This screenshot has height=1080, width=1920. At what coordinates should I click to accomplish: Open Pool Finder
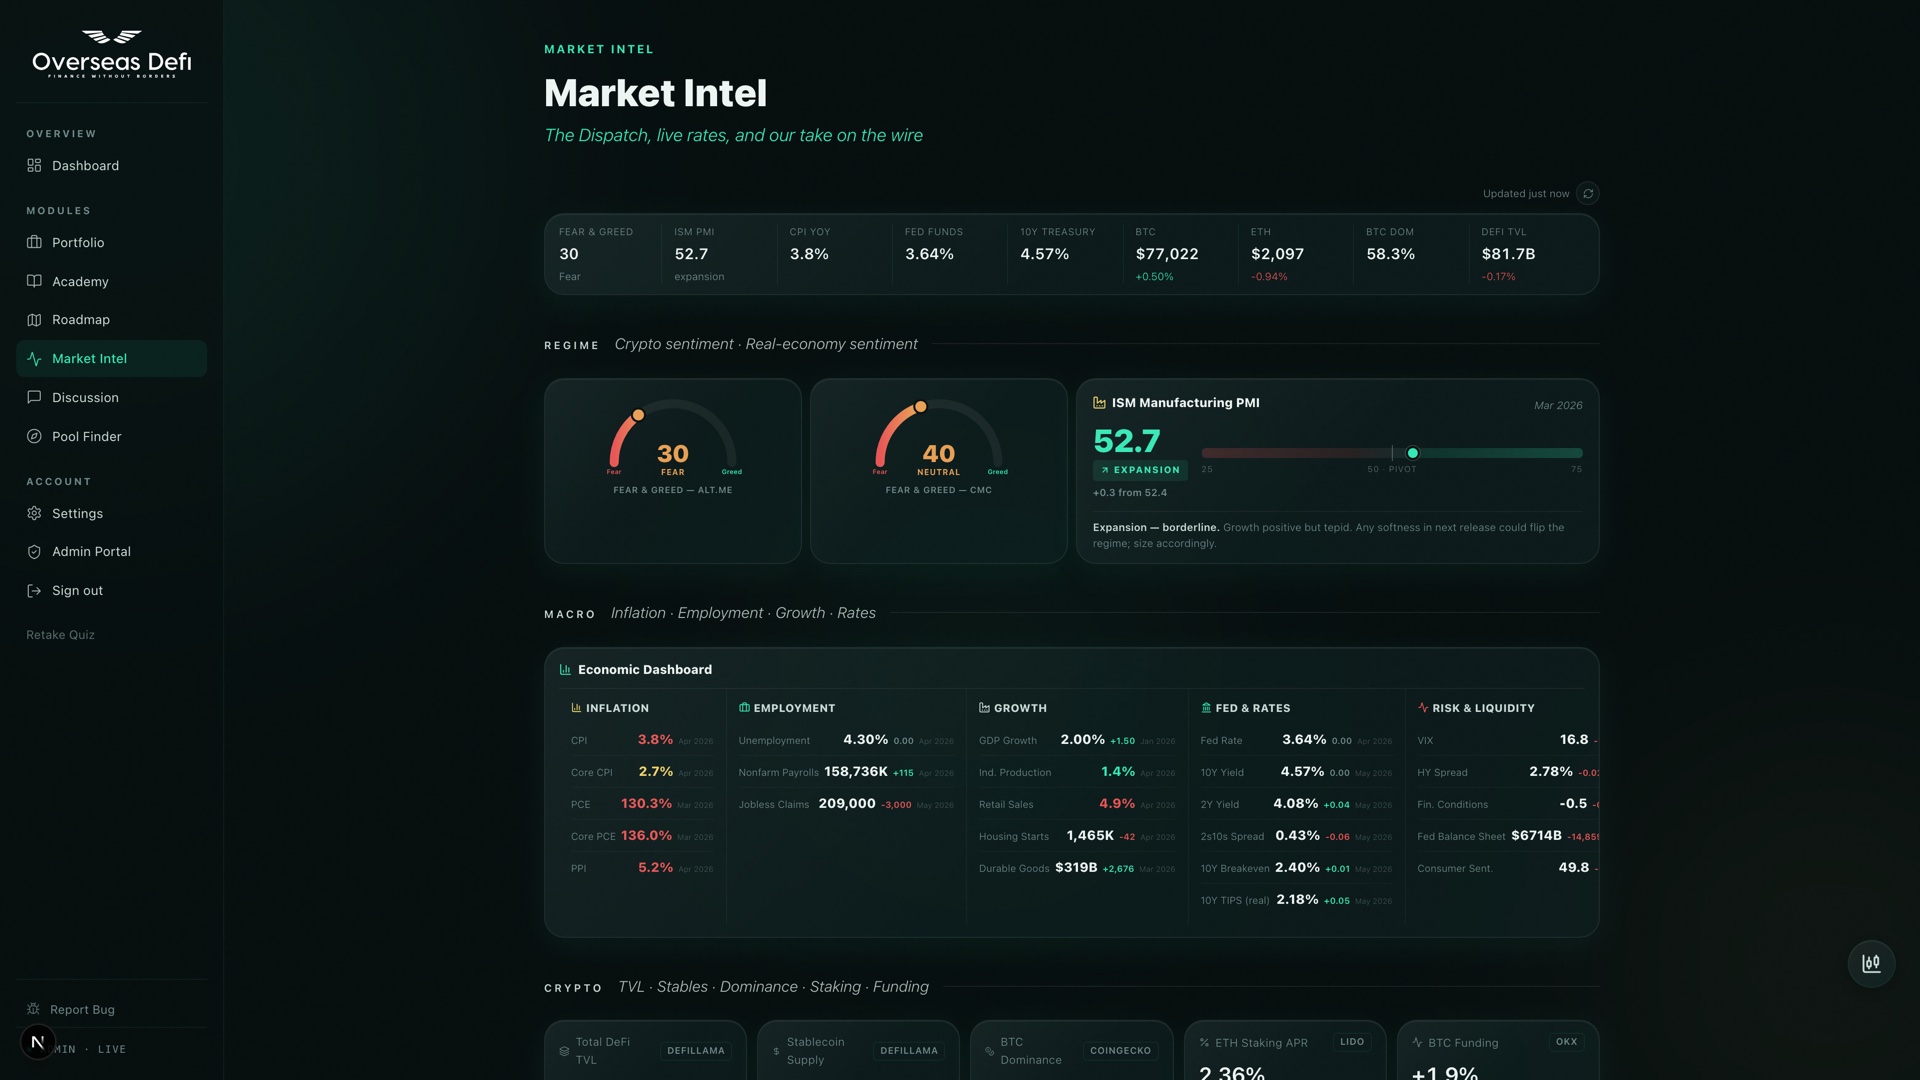pos(111,436)
